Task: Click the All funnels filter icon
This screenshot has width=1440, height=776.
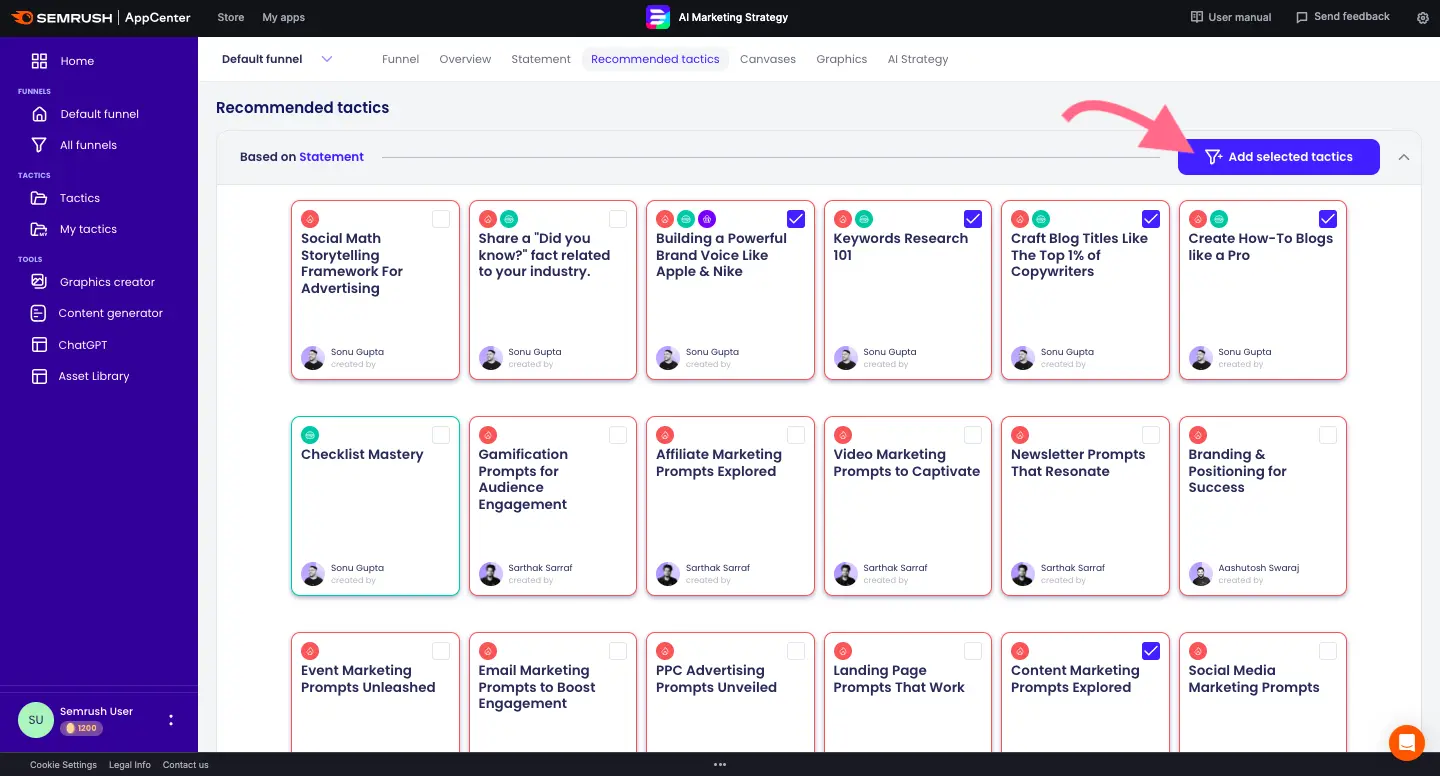Action: pyautogui.click(x=39, y=145)
